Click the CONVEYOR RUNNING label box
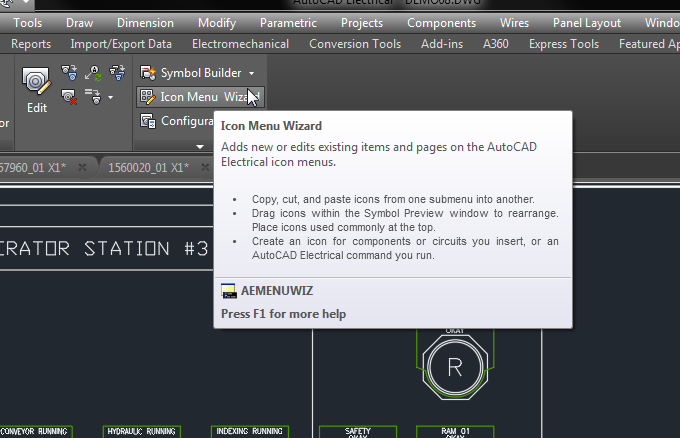680x438 pixels. coord(34,431)
